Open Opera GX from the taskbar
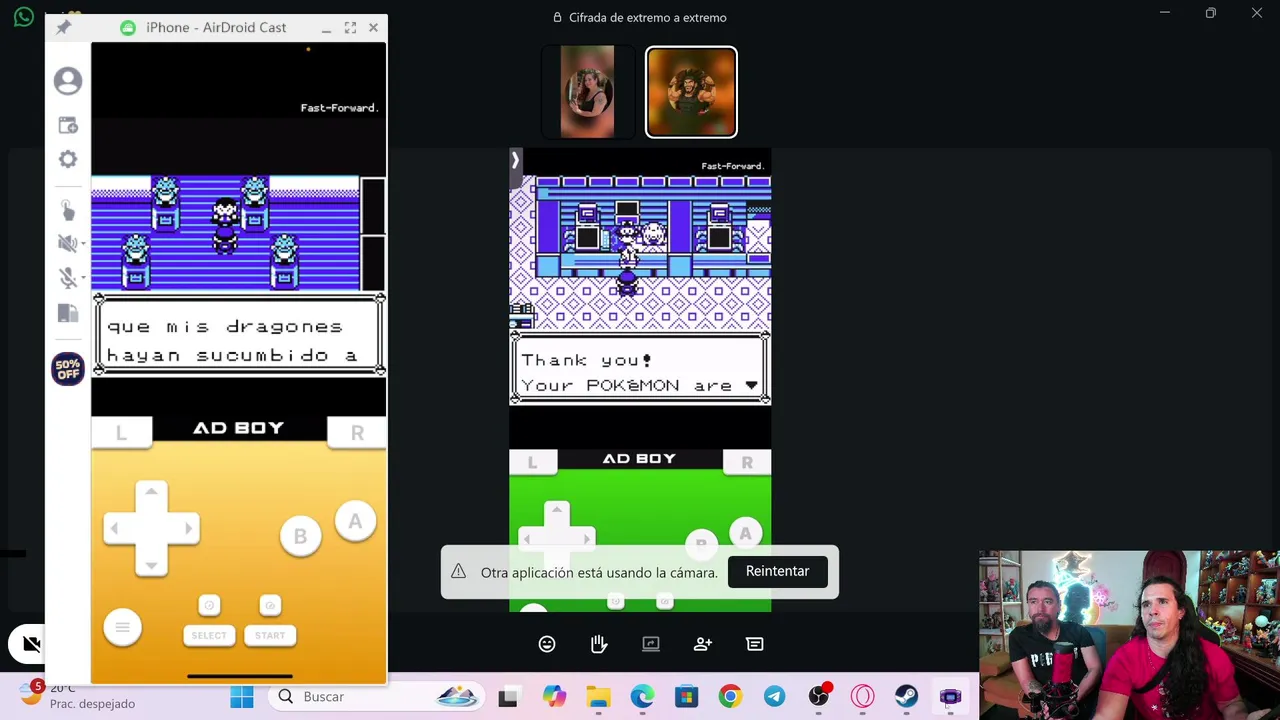 tap(862, 697)
